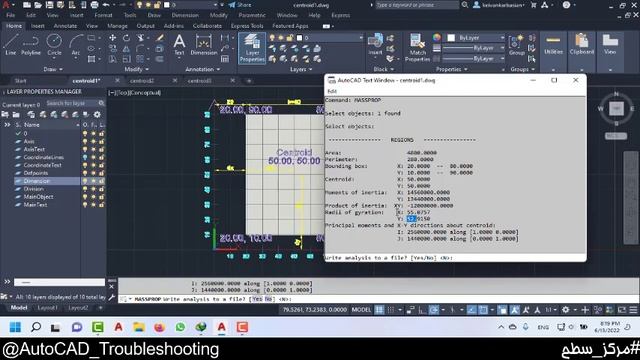Open the Layout1 tab
Image resolution: width=640 pixels, height=360 pixels.
click(x=48, y=308)
